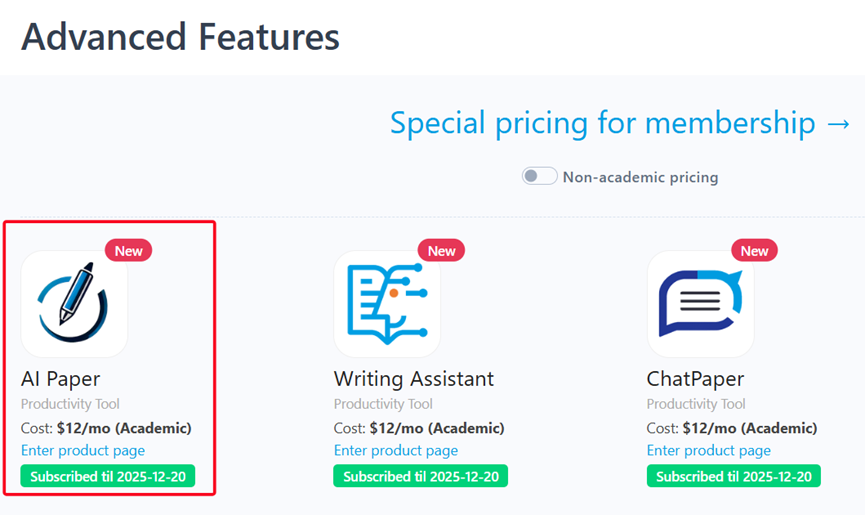
Task: Click the AI Paper pen icon
Action: [74, 304]
